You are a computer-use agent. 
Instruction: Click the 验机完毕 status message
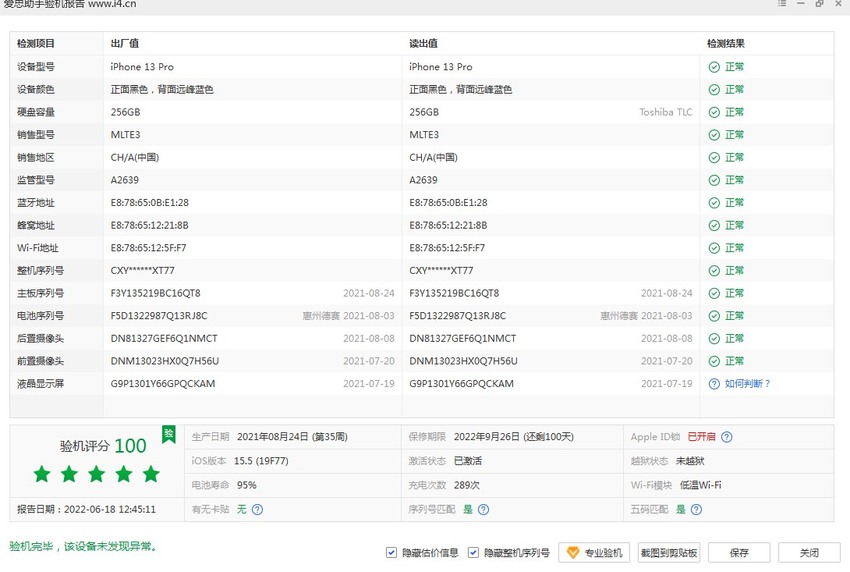83,547
